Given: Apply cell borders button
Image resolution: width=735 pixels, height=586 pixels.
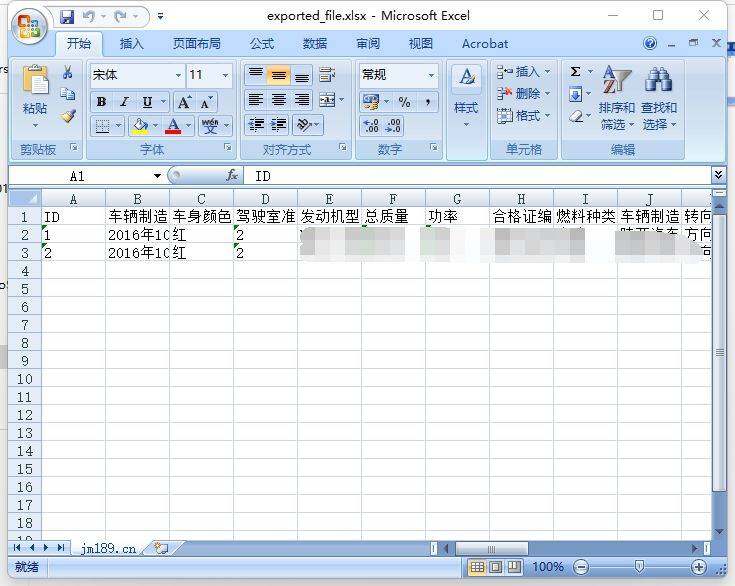Looking at the screenshot, I should [103, 126].
